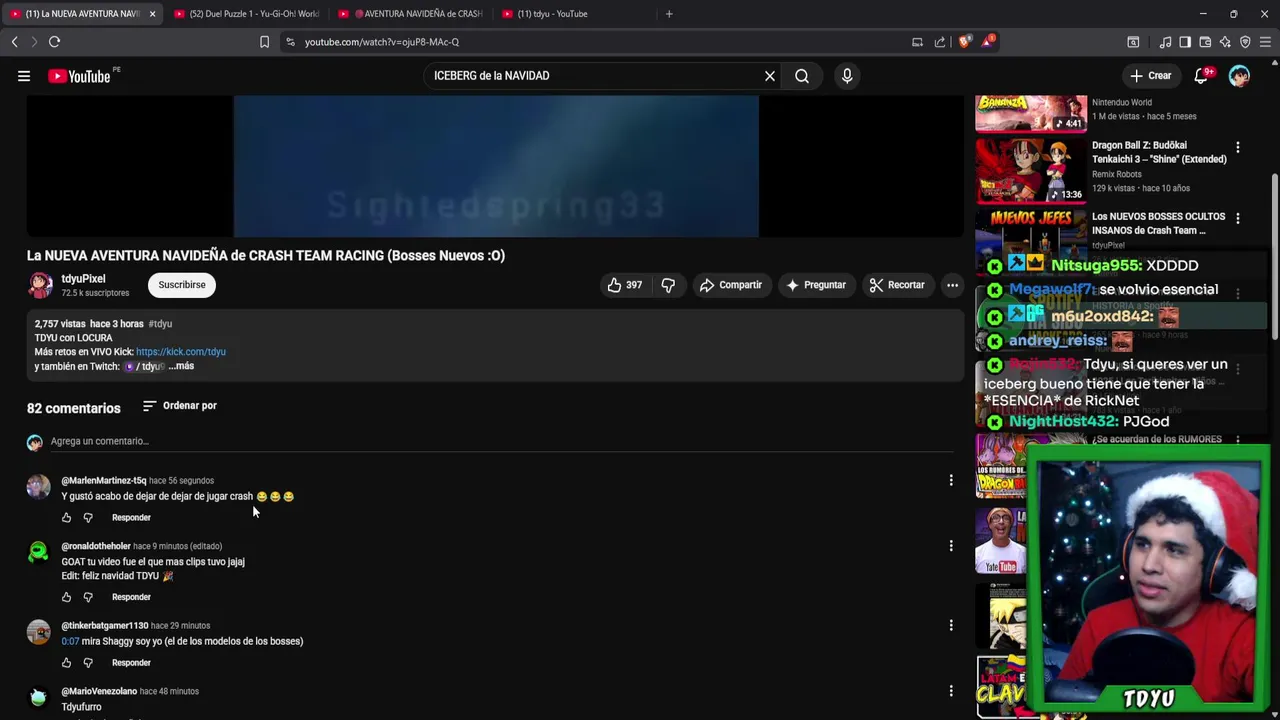Click the install app icon in address bar
1280x720 pixels.
(917, 42)
